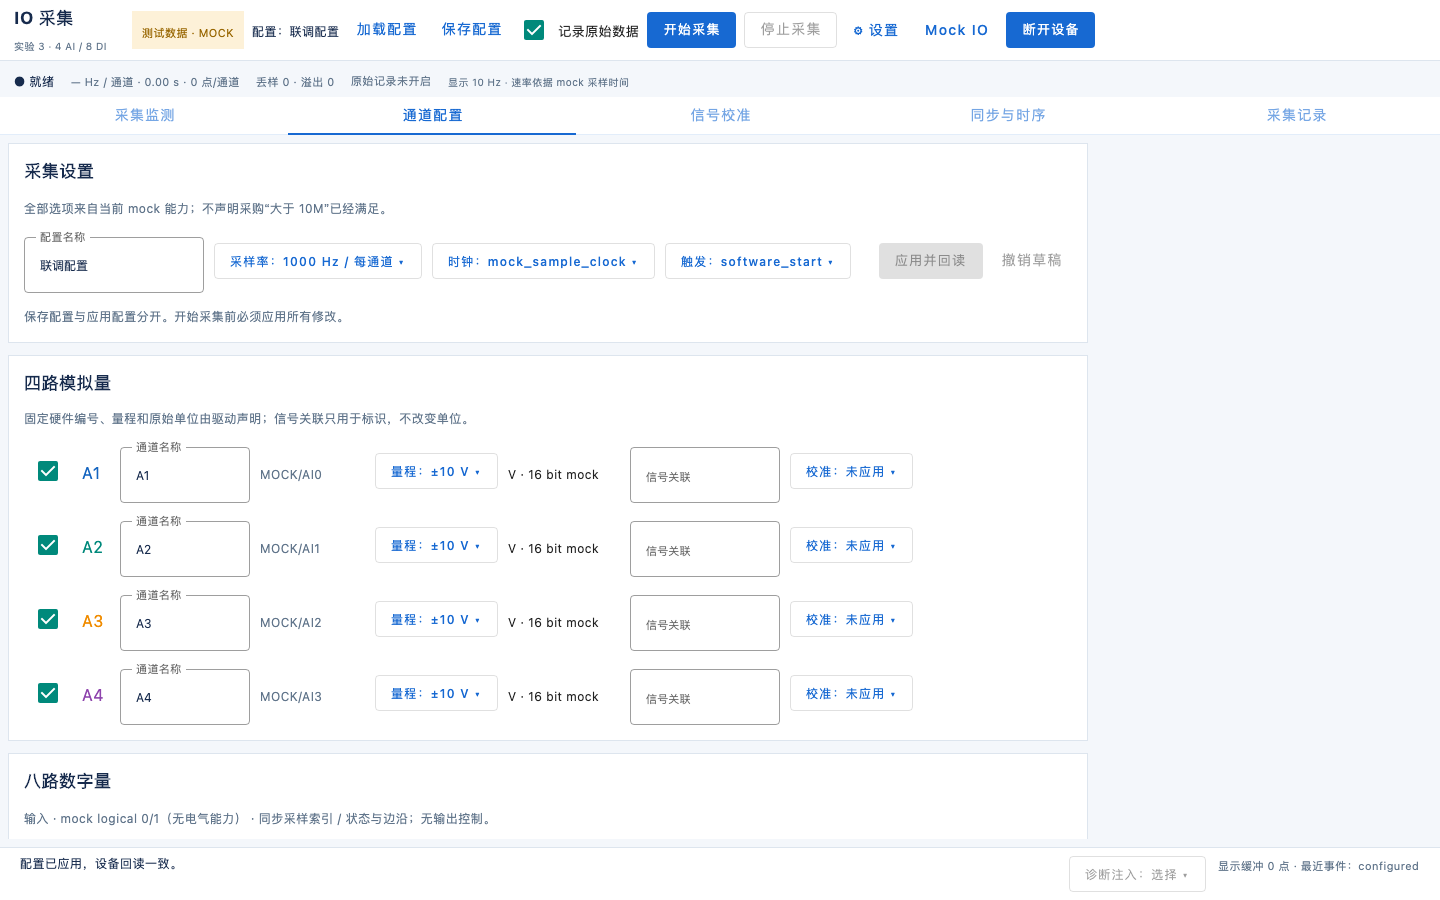Open 设置 with the gear icon
The height and width of the screenshot is (900, 1440).
(x=875, y=30)
